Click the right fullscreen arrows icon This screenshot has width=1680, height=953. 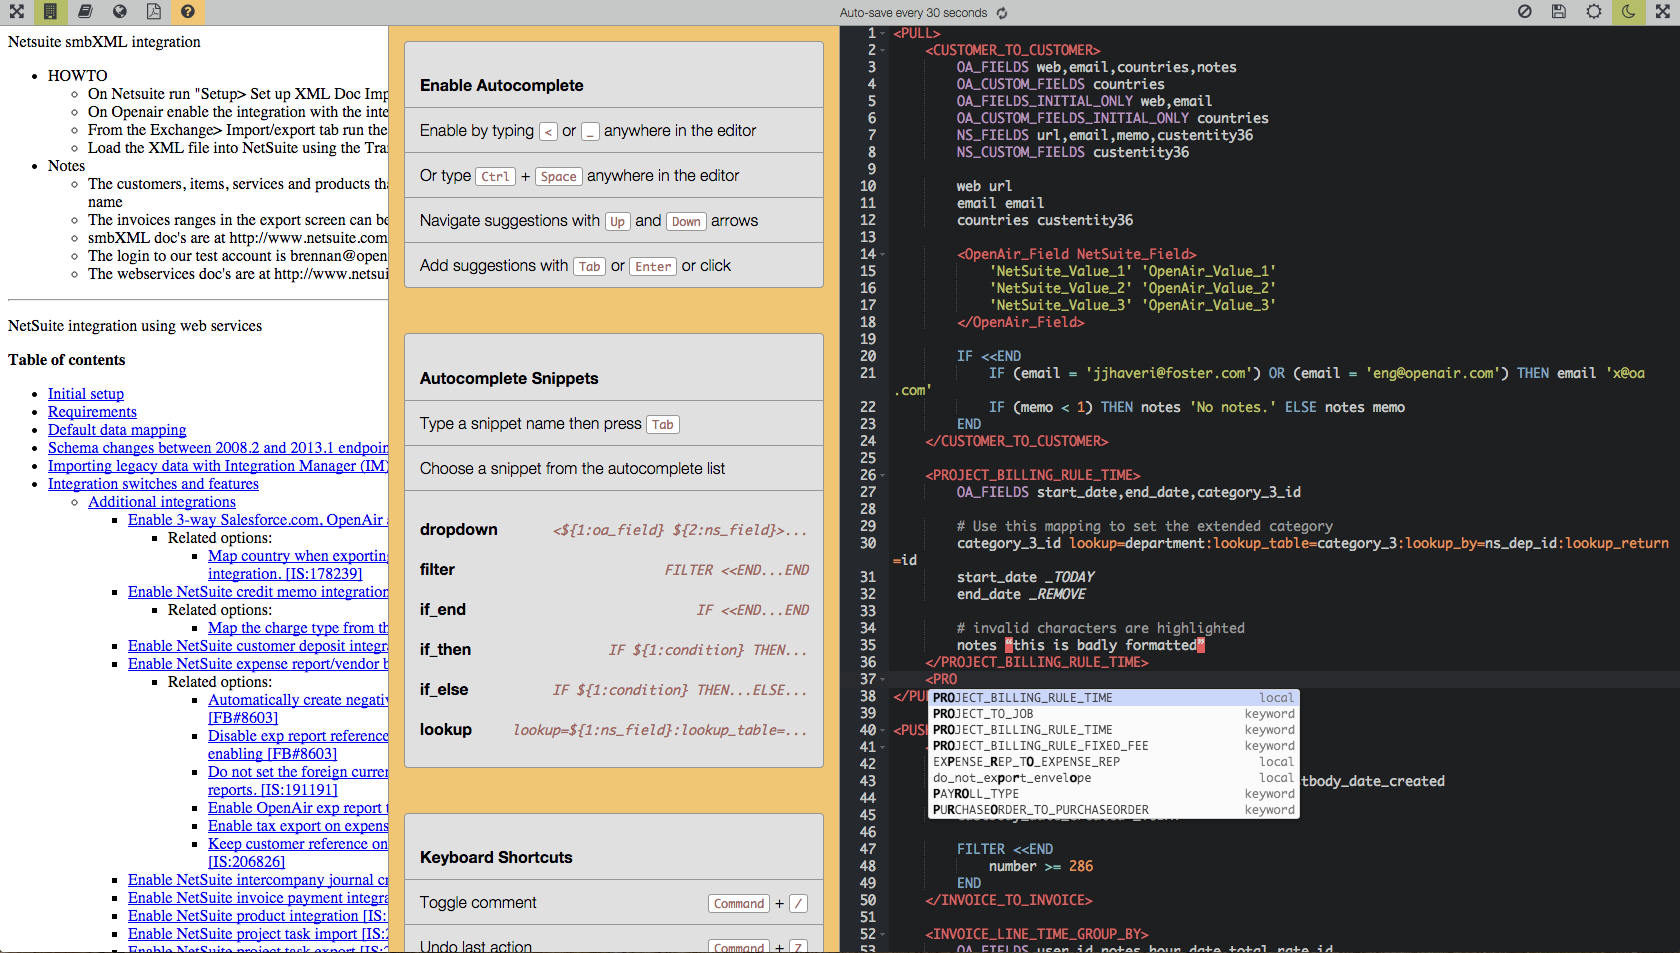pyautogui.click(x=1662, y=12)
